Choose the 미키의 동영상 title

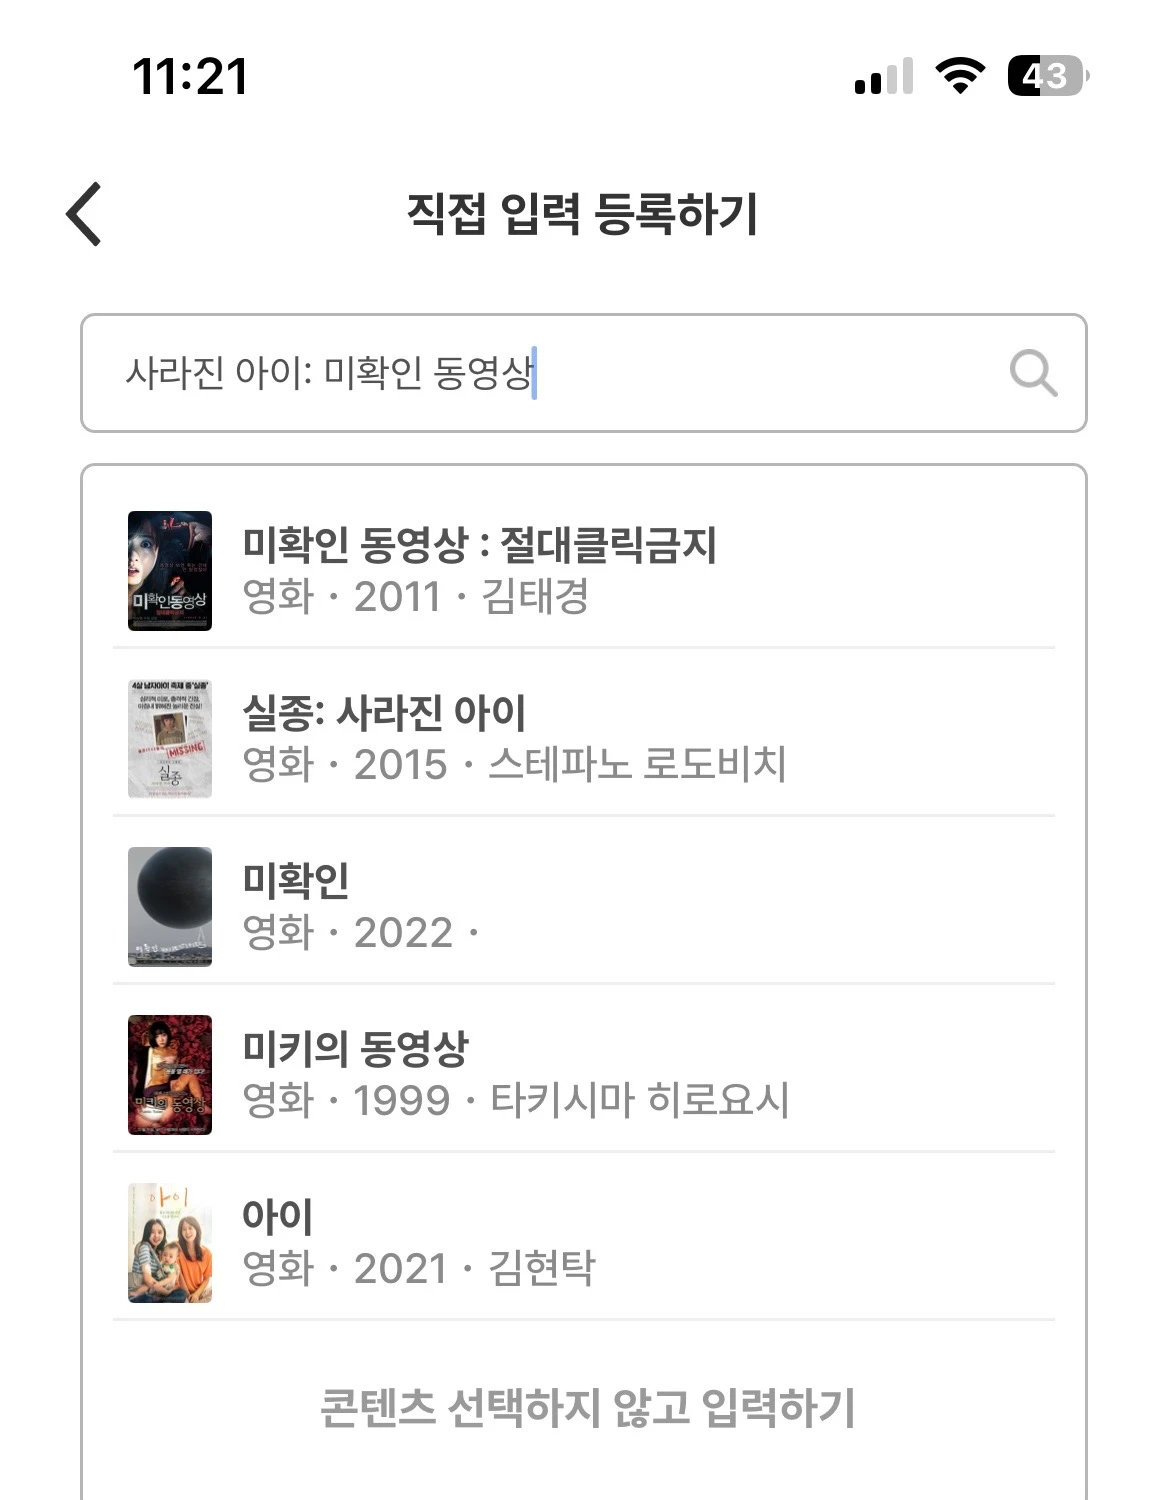(355, 1049)
